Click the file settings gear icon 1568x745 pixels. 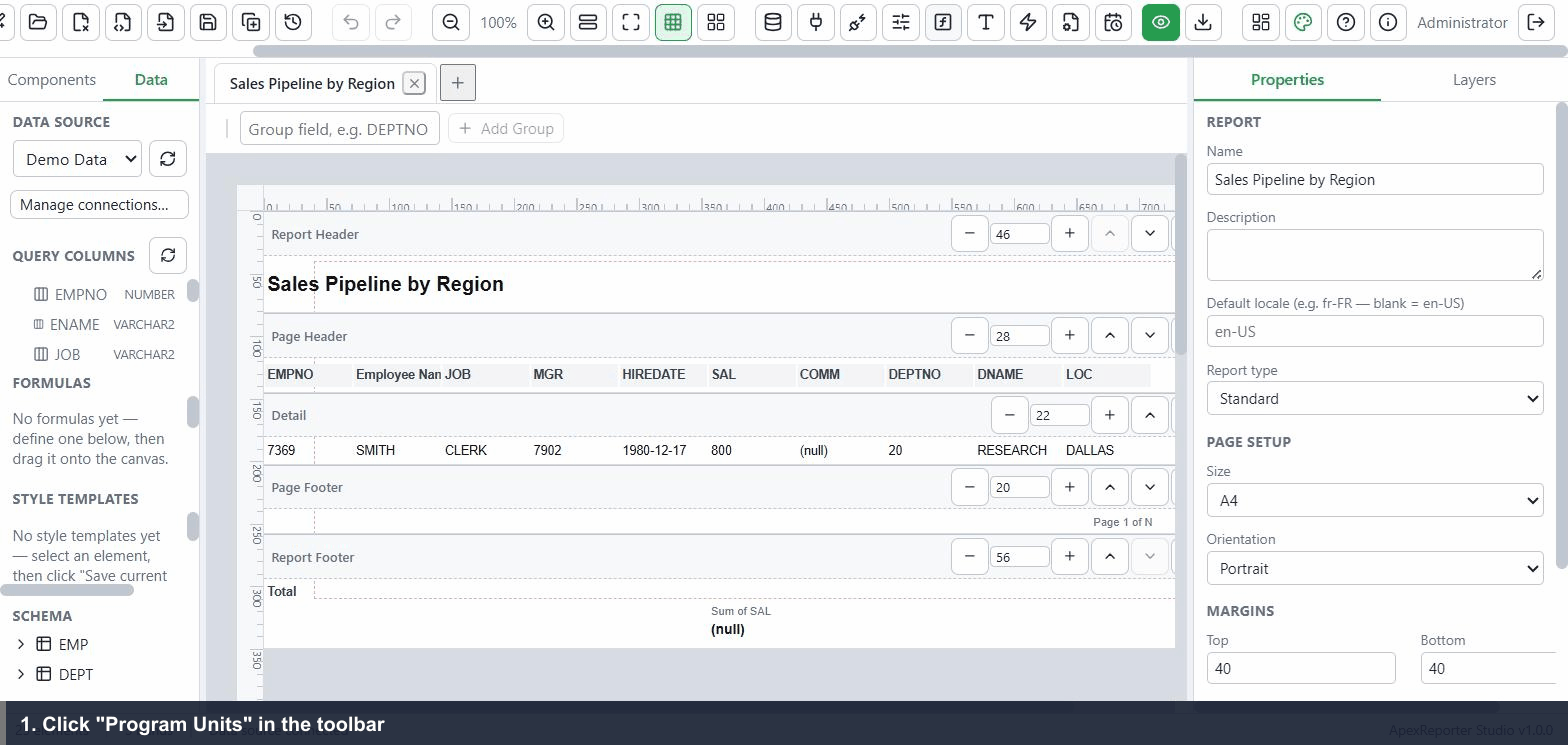[x=1071, y=22]
